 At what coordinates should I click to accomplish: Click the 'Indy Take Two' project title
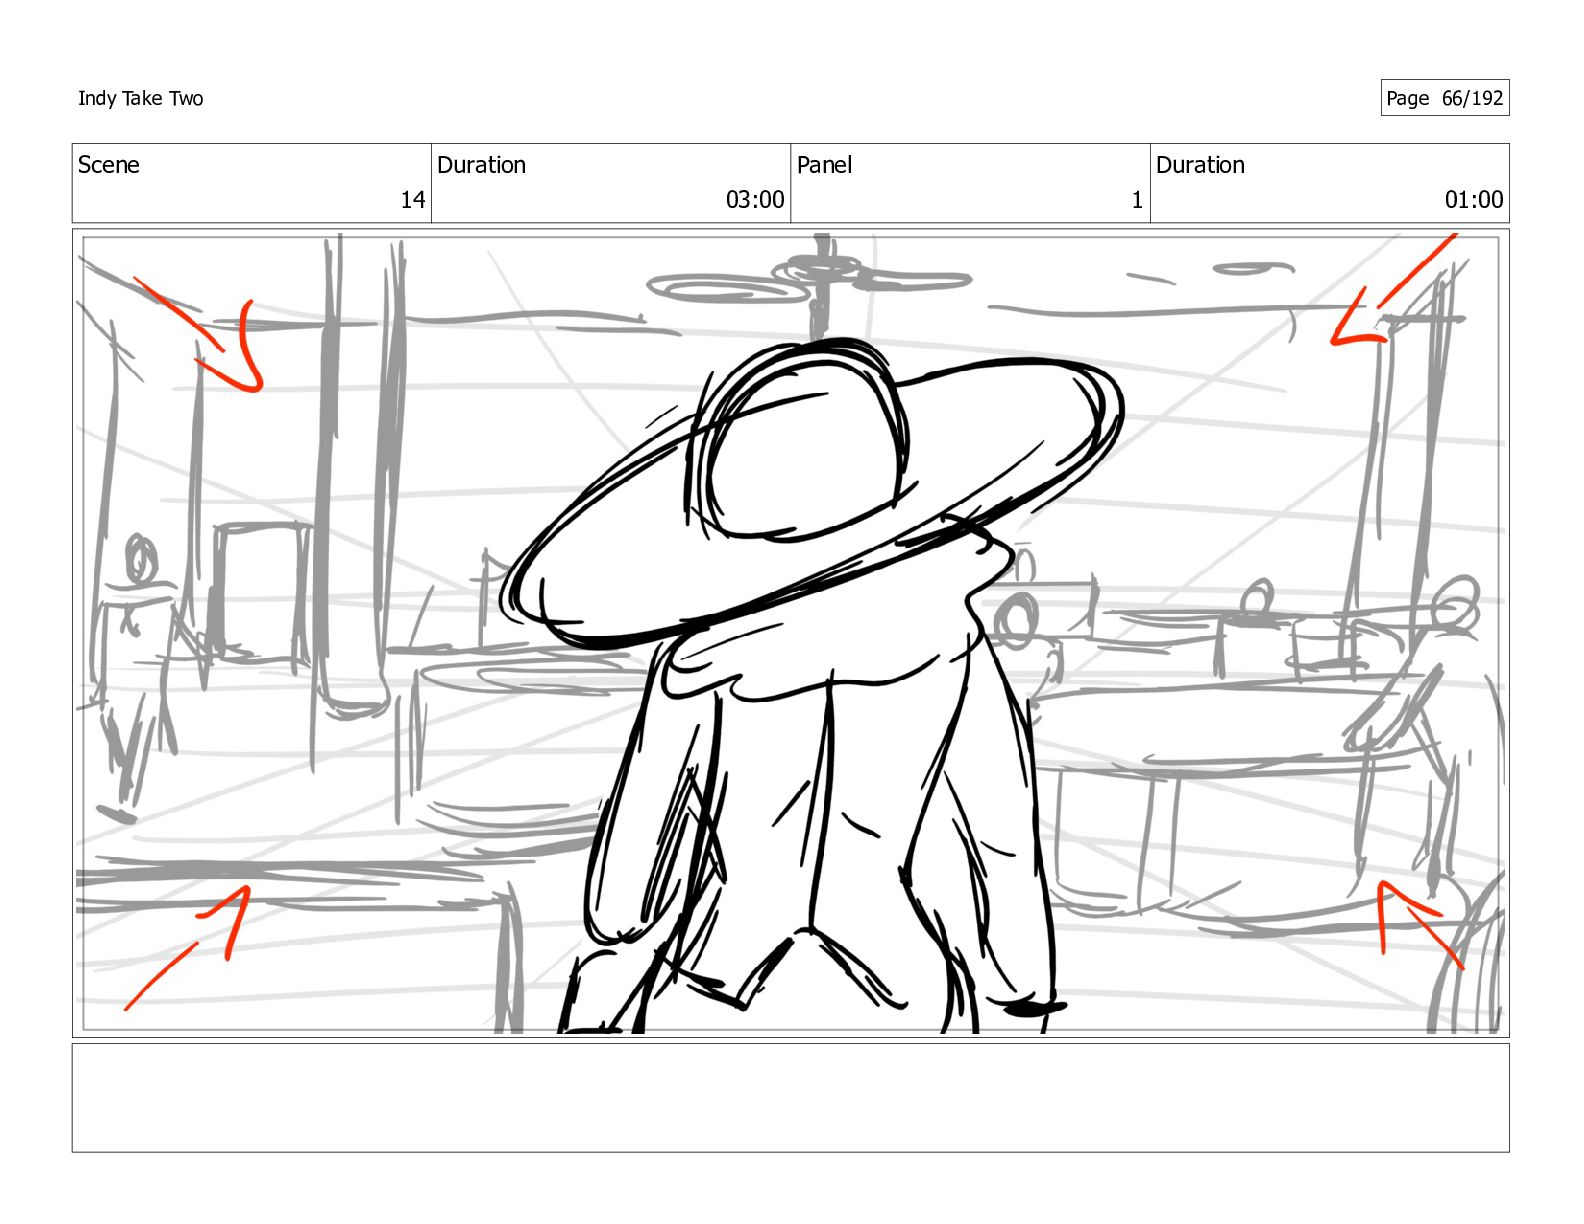[x=140, y=98]
